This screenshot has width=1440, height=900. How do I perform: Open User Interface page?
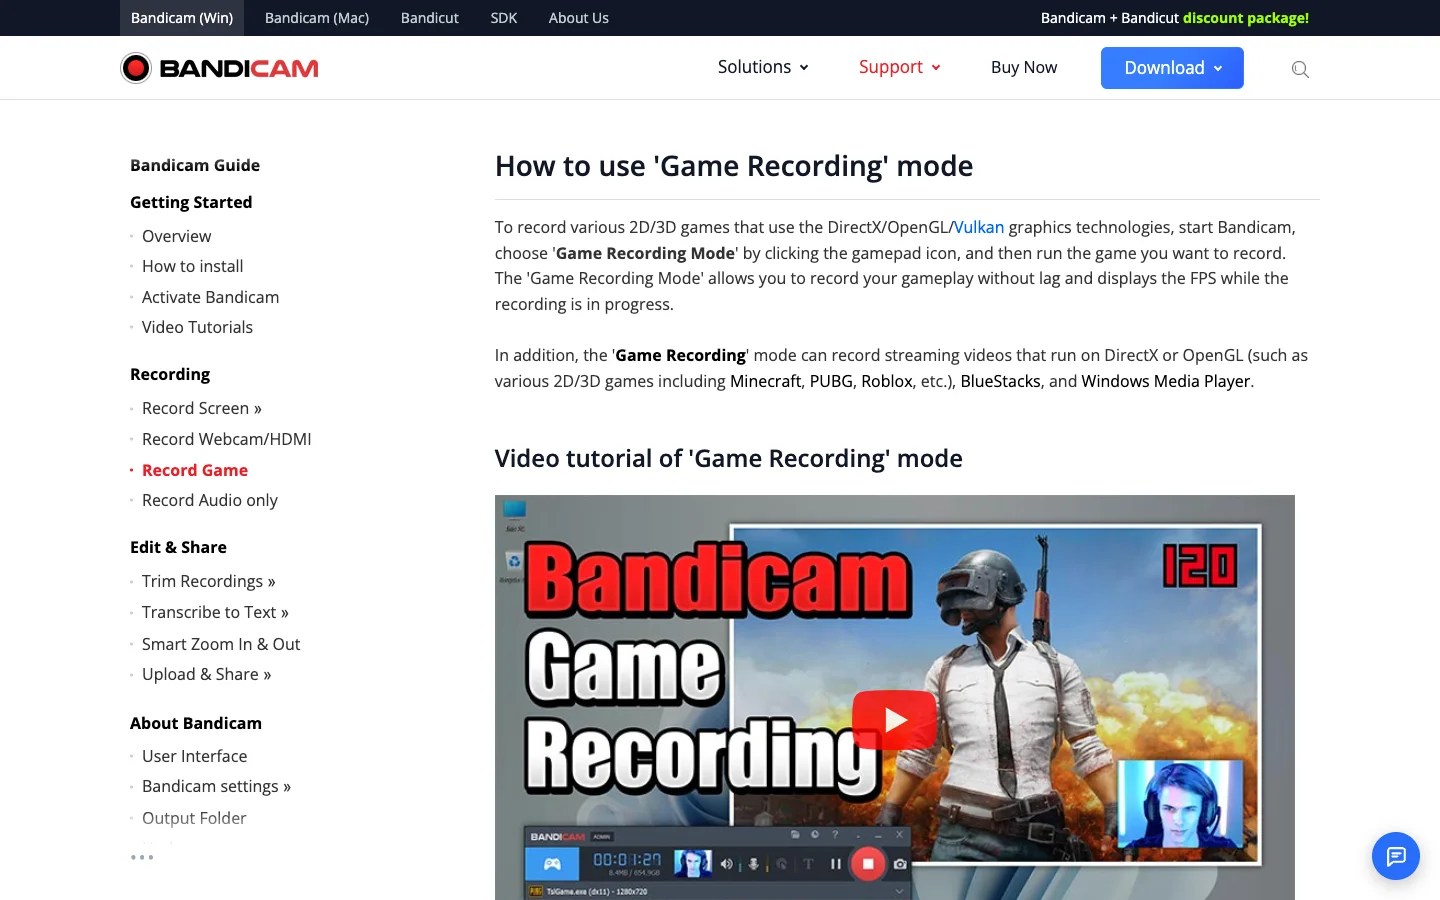coord(195,756)
